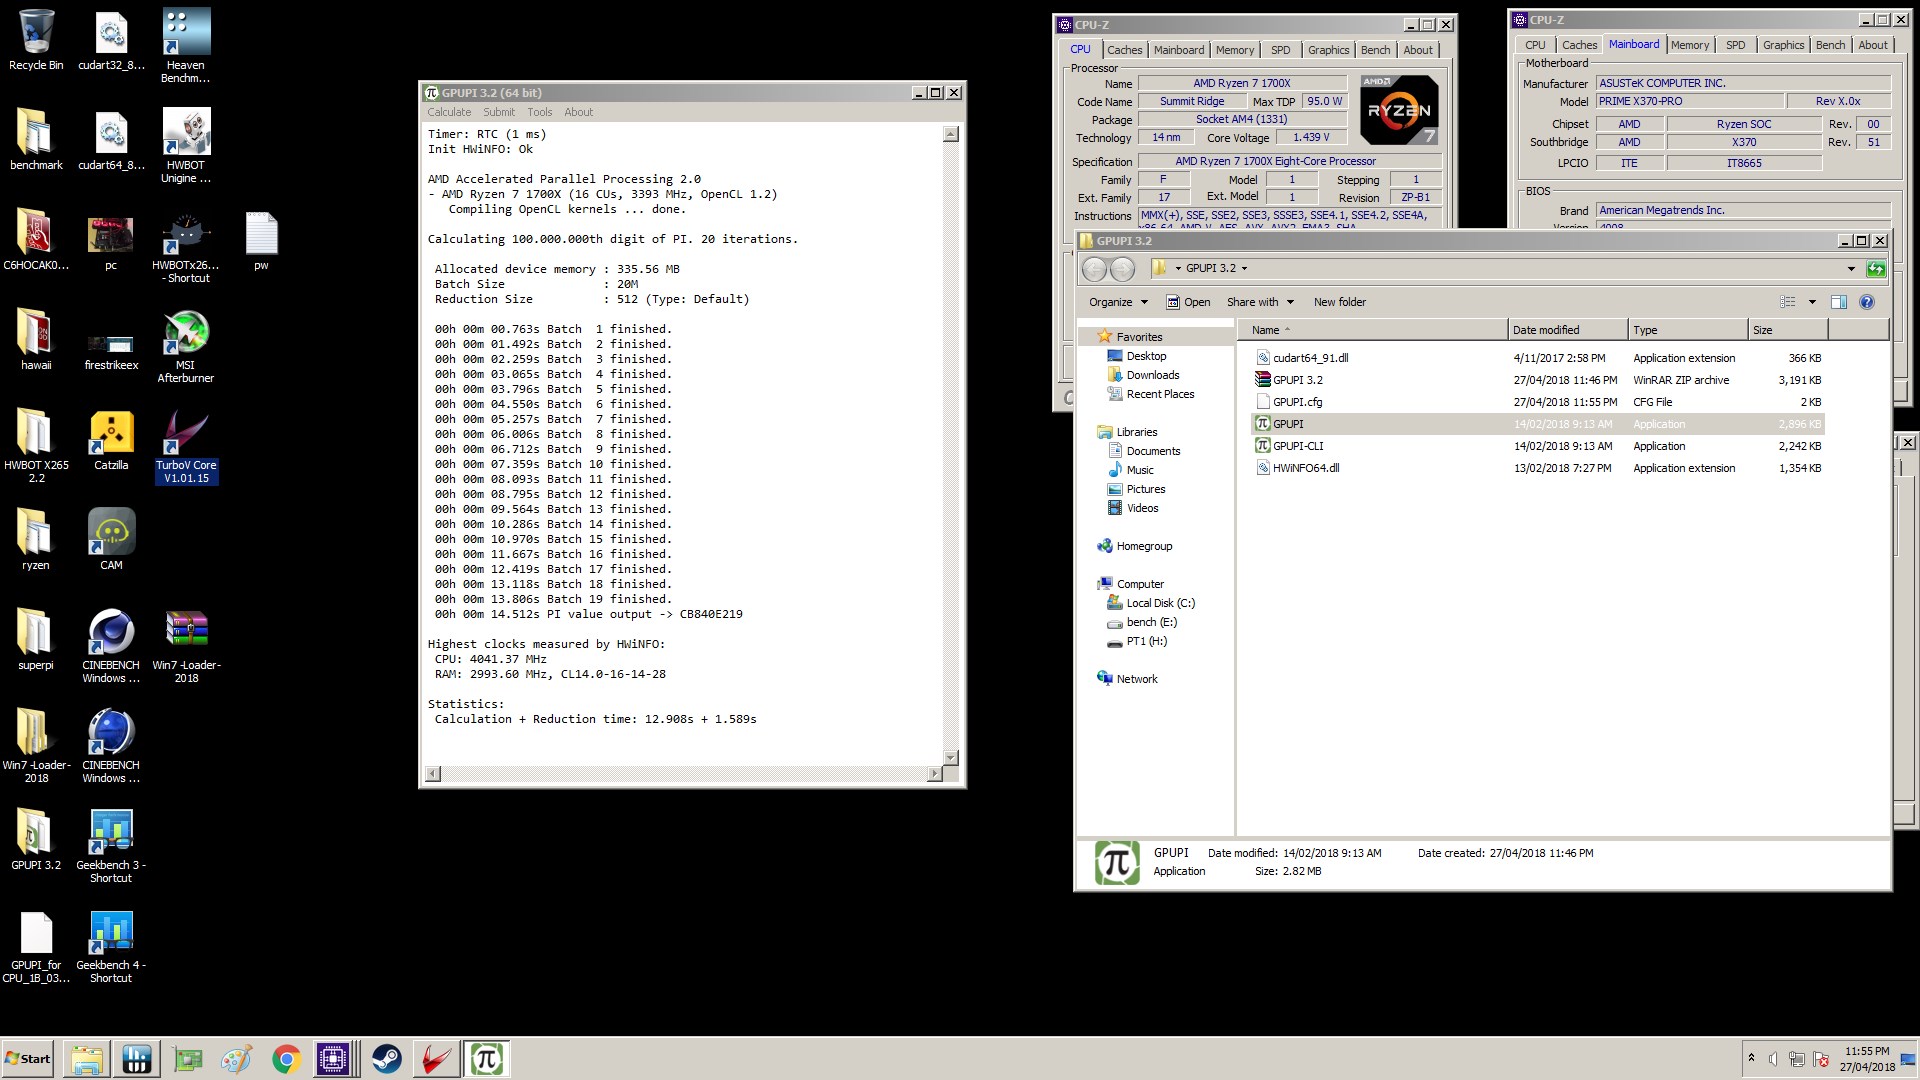Open the Submit menu in GPUPI
This screenshot has width=1920, height=1080.
point(499,112)
